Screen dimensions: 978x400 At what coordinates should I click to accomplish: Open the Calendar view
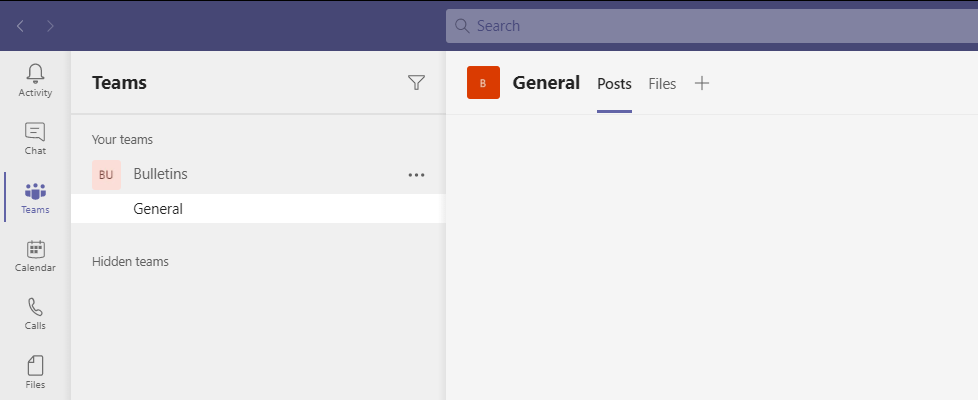tap(35, 255)
